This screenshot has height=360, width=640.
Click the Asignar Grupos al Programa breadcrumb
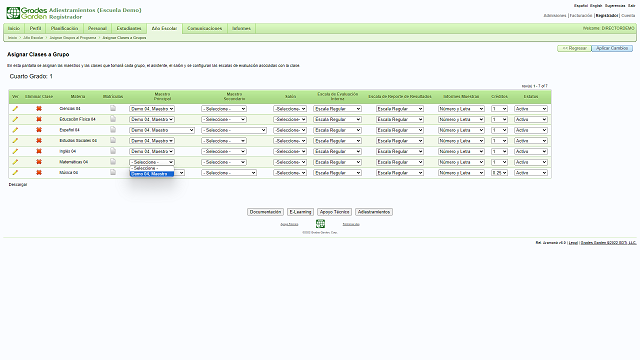[x=73, y=38]
